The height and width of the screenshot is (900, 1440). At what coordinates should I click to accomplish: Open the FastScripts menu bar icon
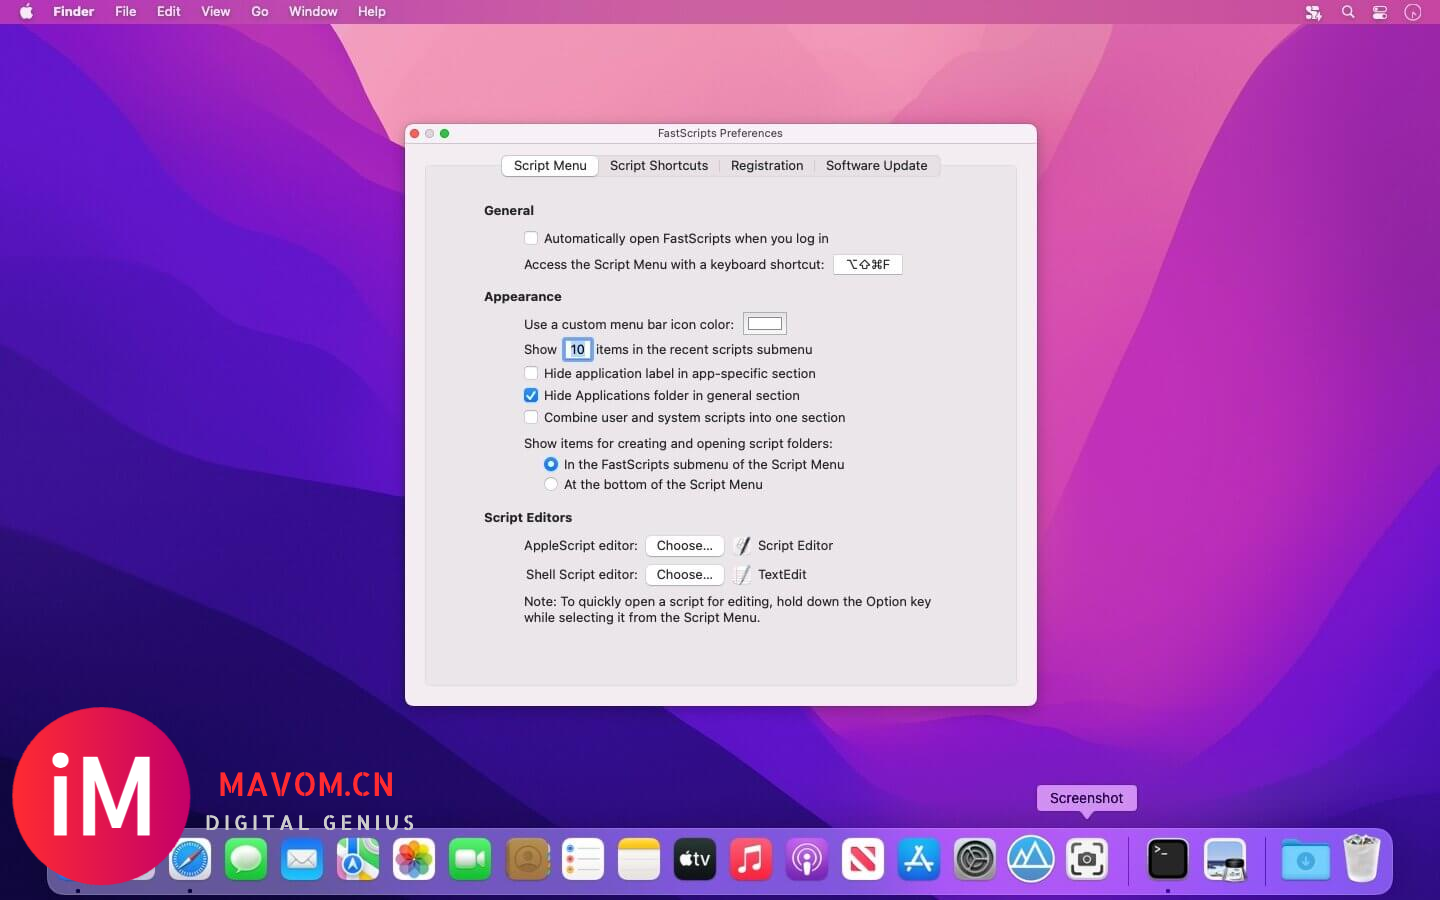coord(1313,12)
